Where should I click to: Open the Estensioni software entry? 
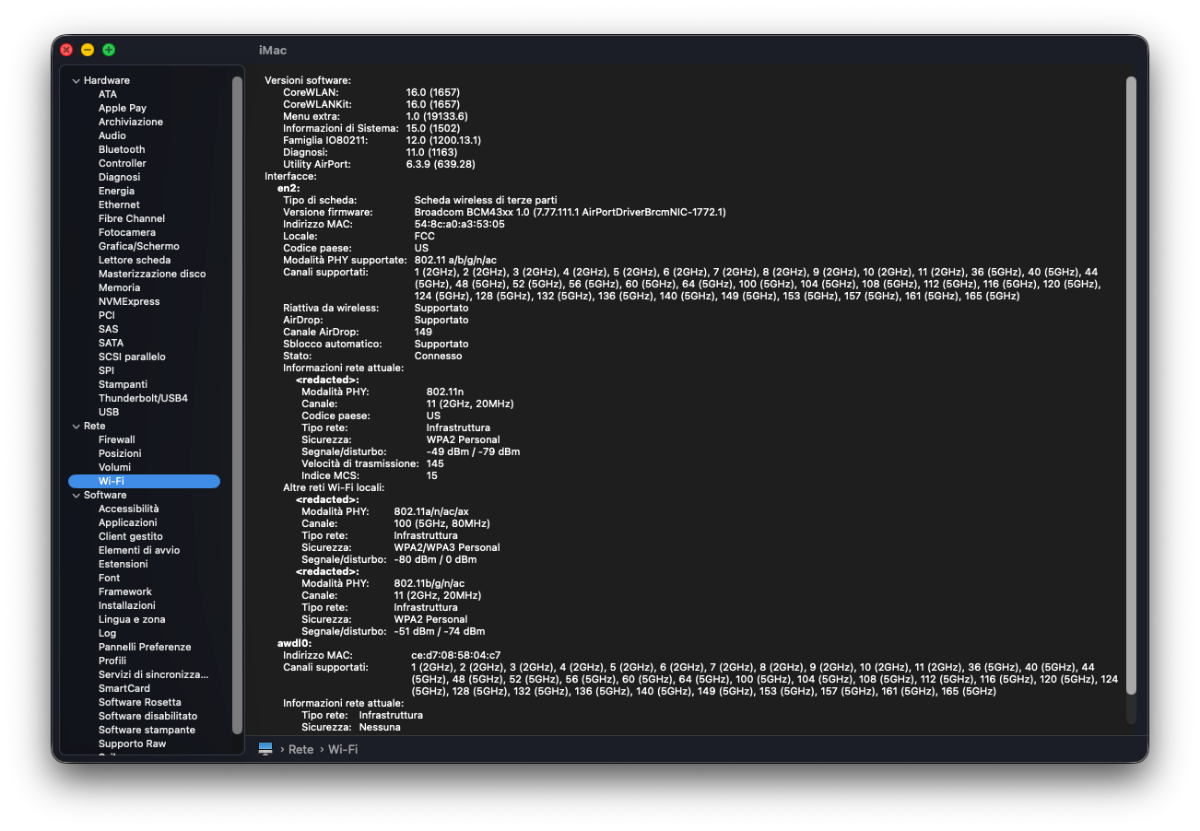tap(123, 564)
